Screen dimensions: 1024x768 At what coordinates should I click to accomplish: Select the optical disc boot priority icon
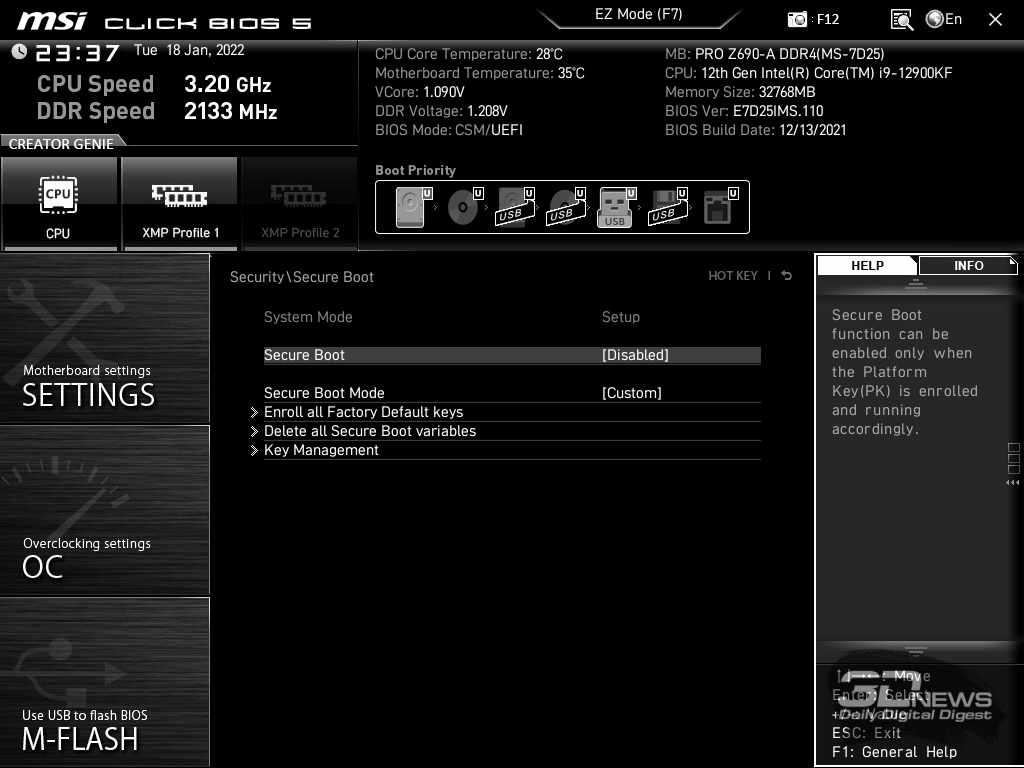pyautogui.click(x=464, y=207)
